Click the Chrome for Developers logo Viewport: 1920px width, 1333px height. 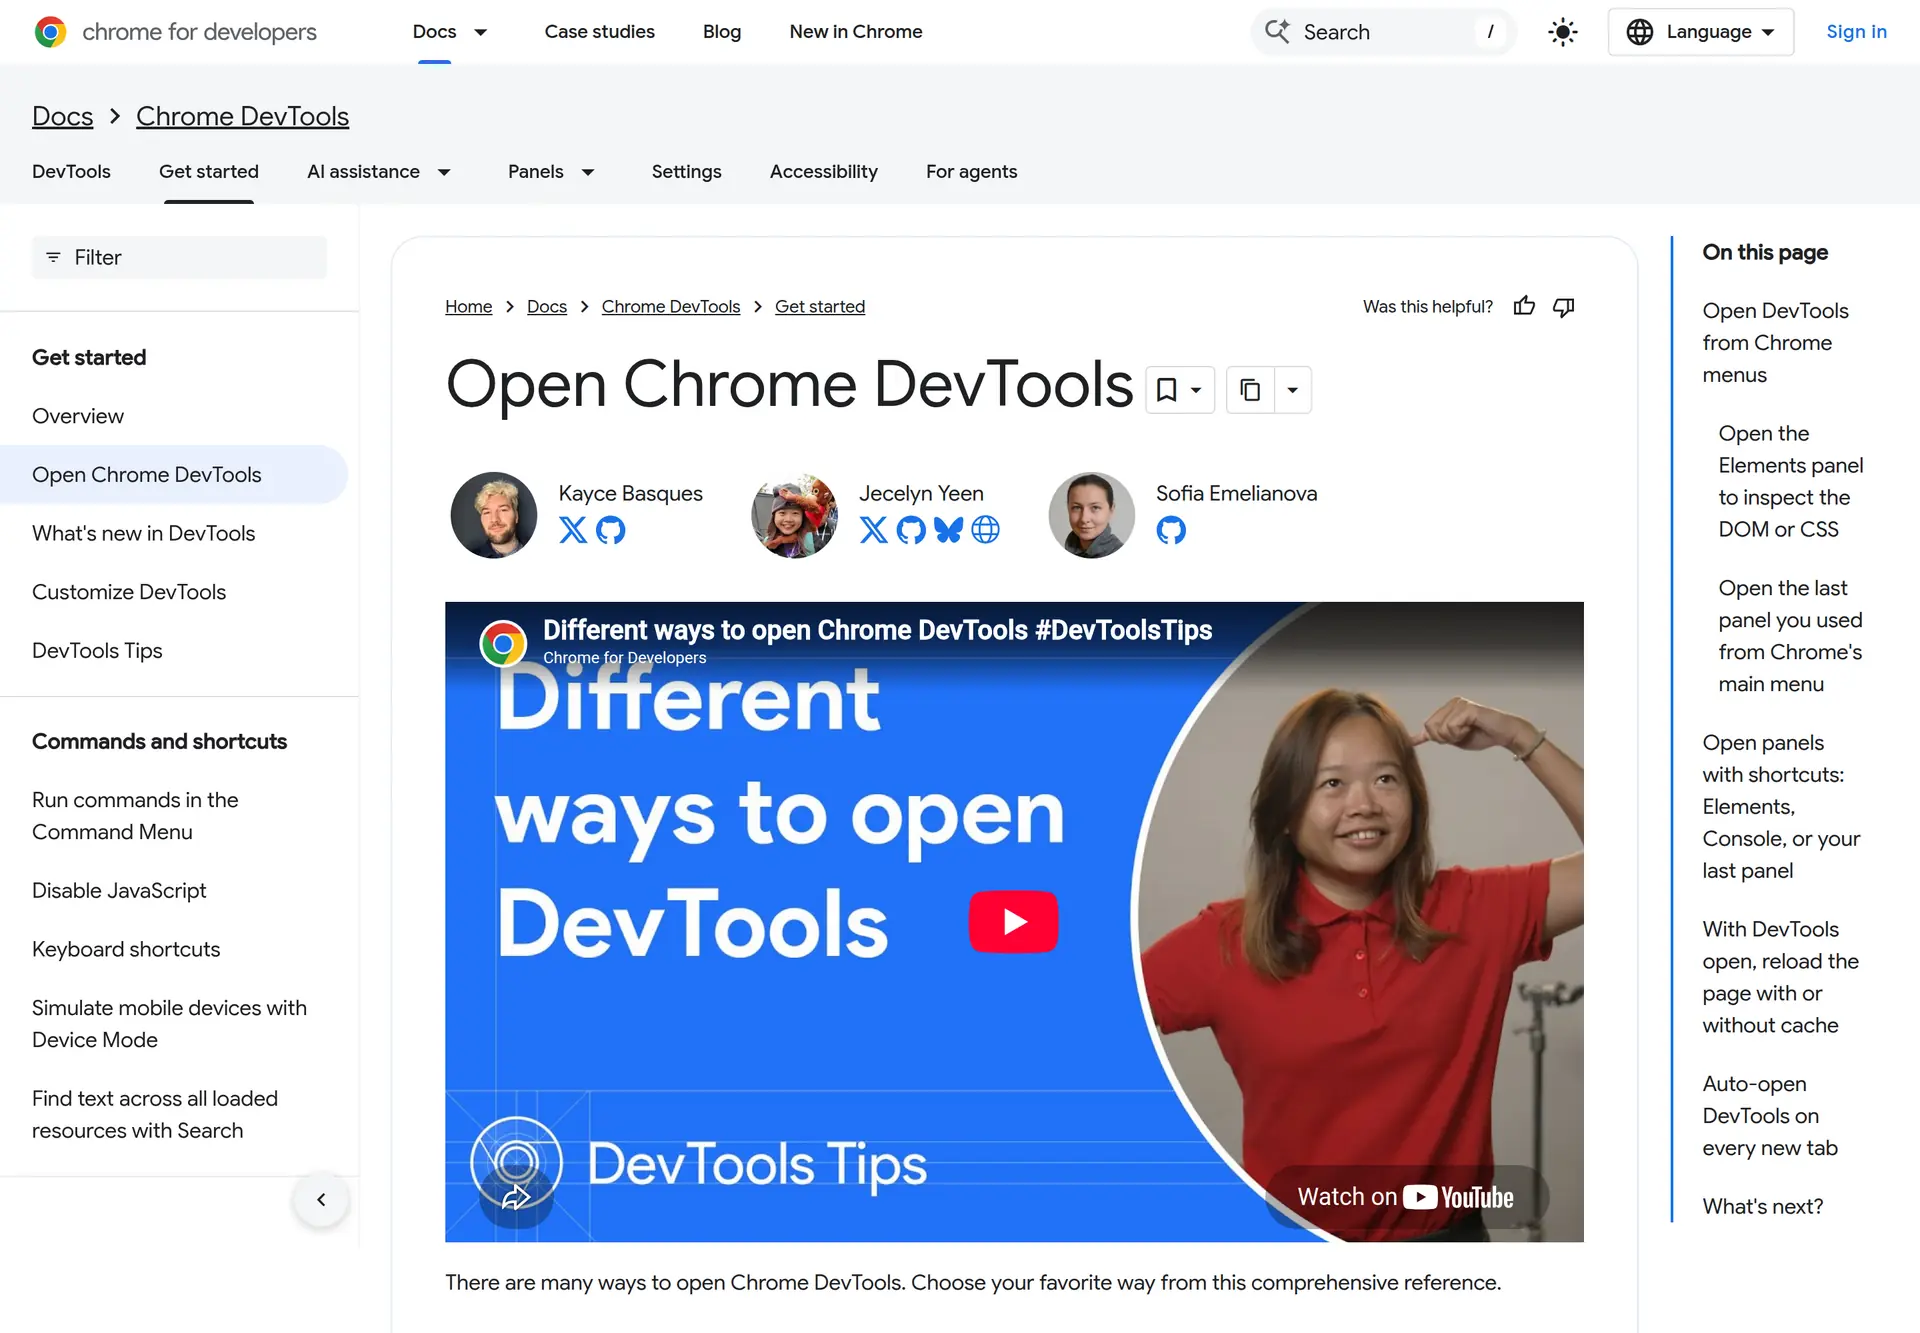tap(175, 32)
